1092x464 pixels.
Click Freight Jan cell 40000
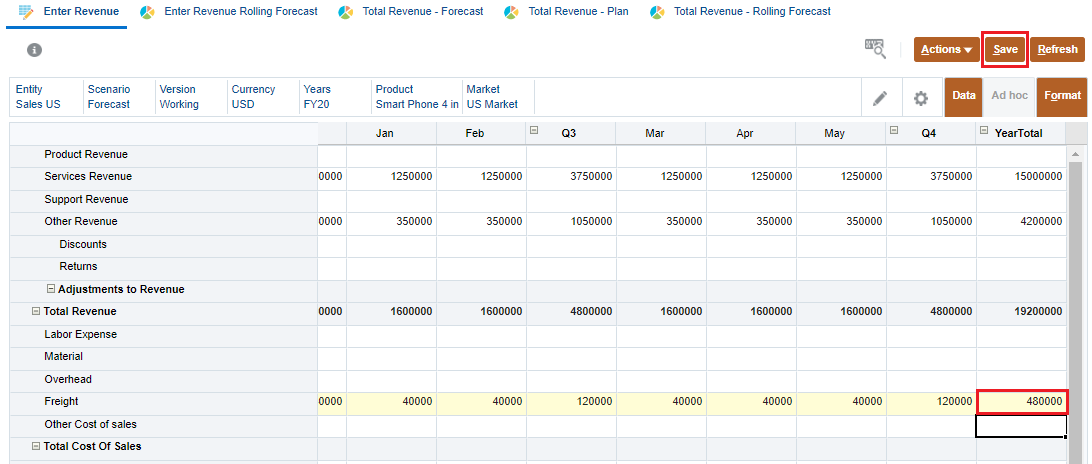point(391,402)
